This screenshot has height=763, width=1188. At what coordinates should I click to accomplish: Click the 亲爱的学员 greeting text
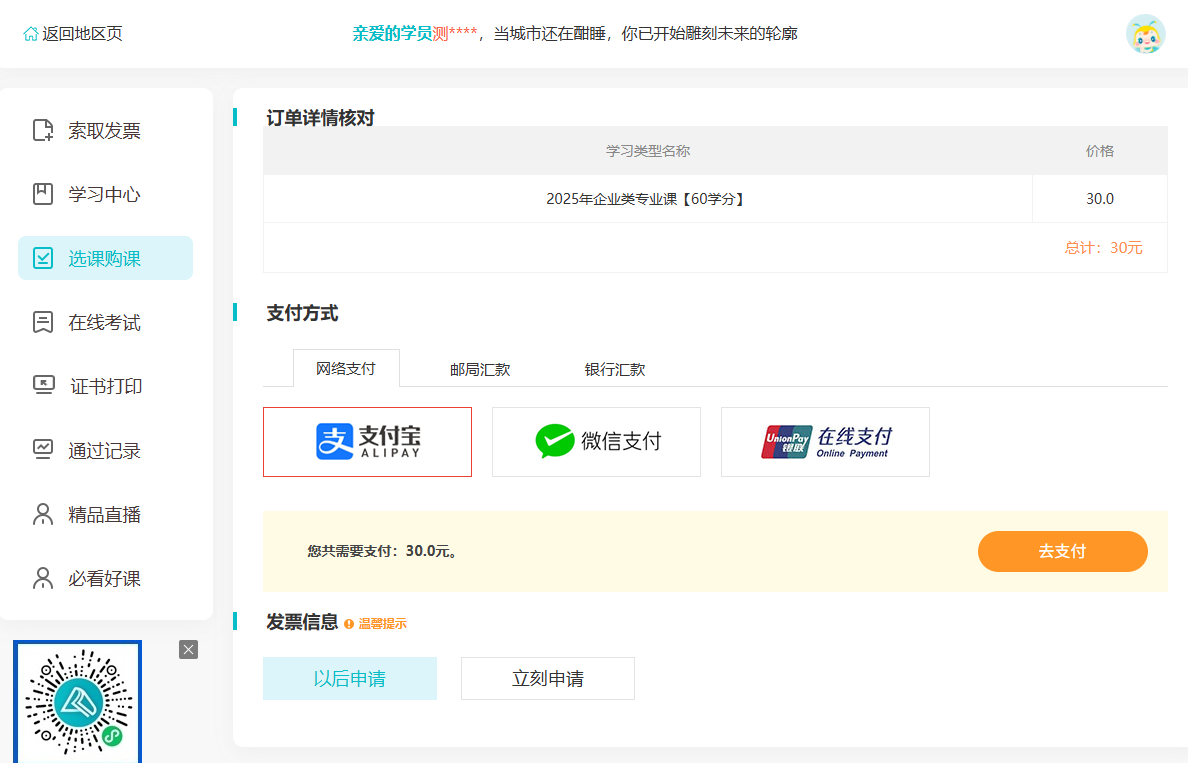tap(392, 34)
